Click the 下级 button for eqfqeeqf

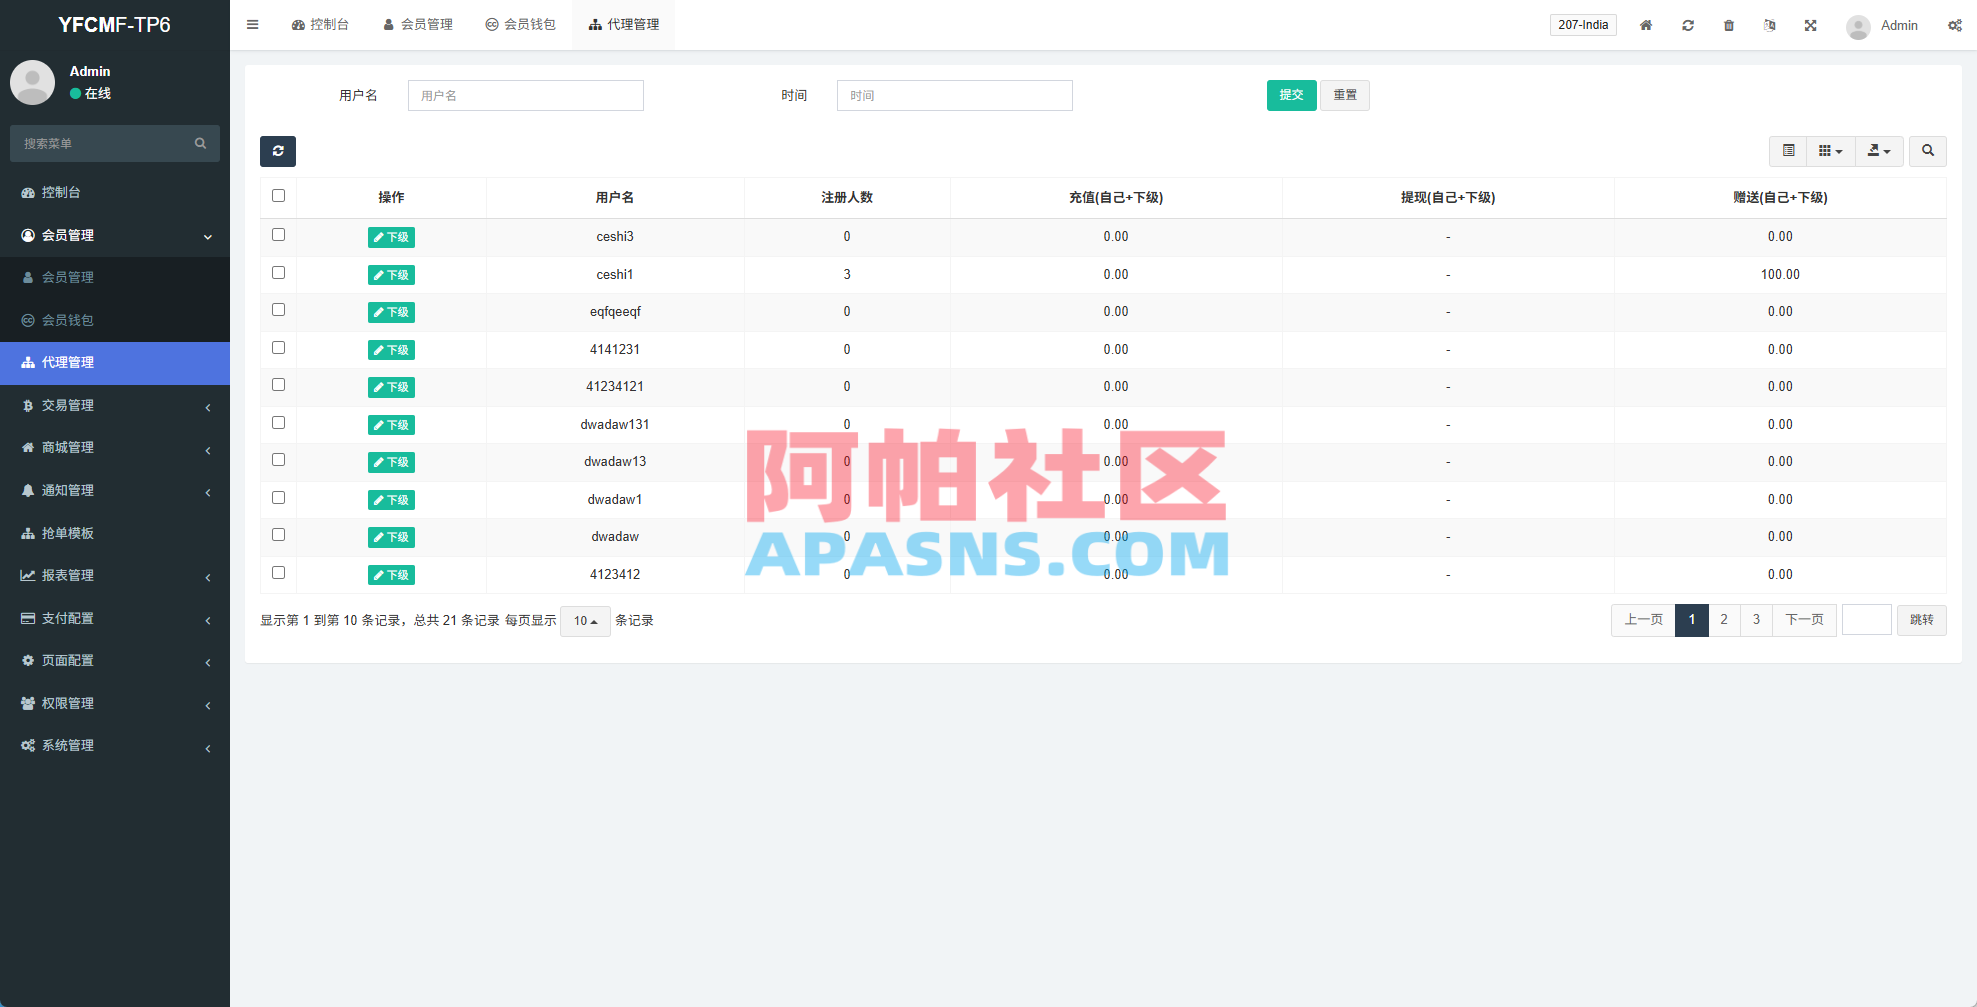391,312
